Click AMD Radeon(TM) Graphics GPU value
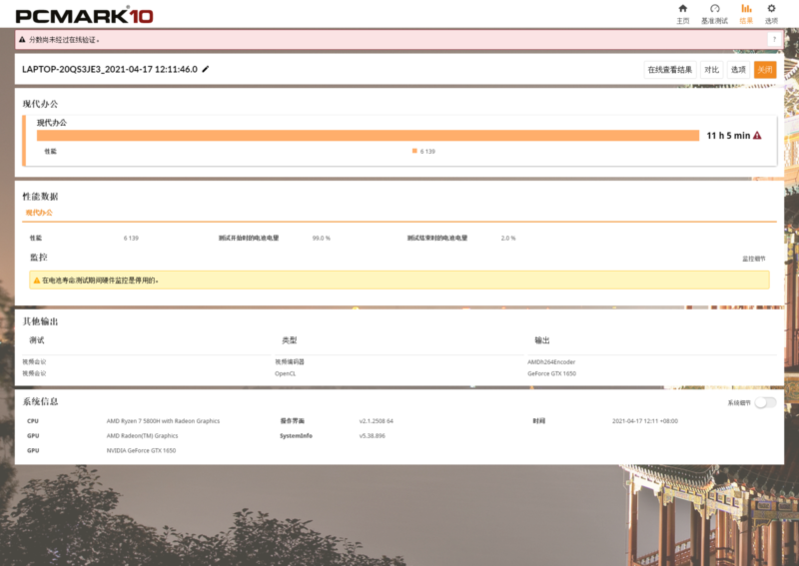Viewport: 799px width, 566px height. pyautogui.click(x=142, y=436)
